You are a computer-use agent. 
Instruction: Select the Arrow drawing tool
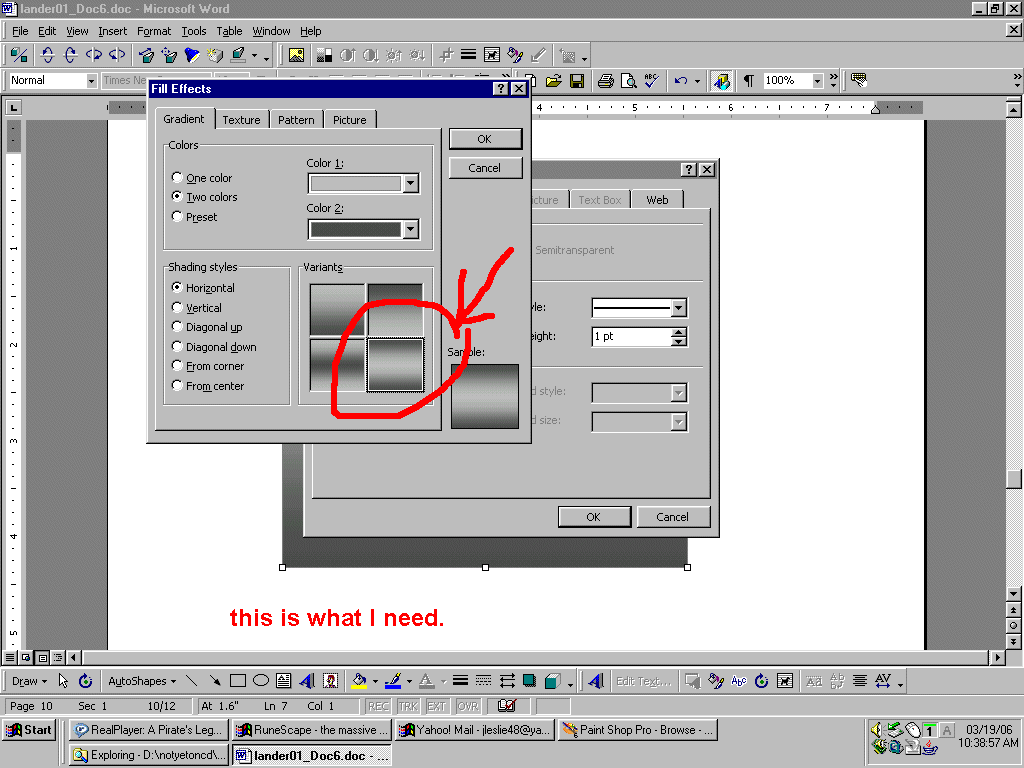tap(214, 681)
